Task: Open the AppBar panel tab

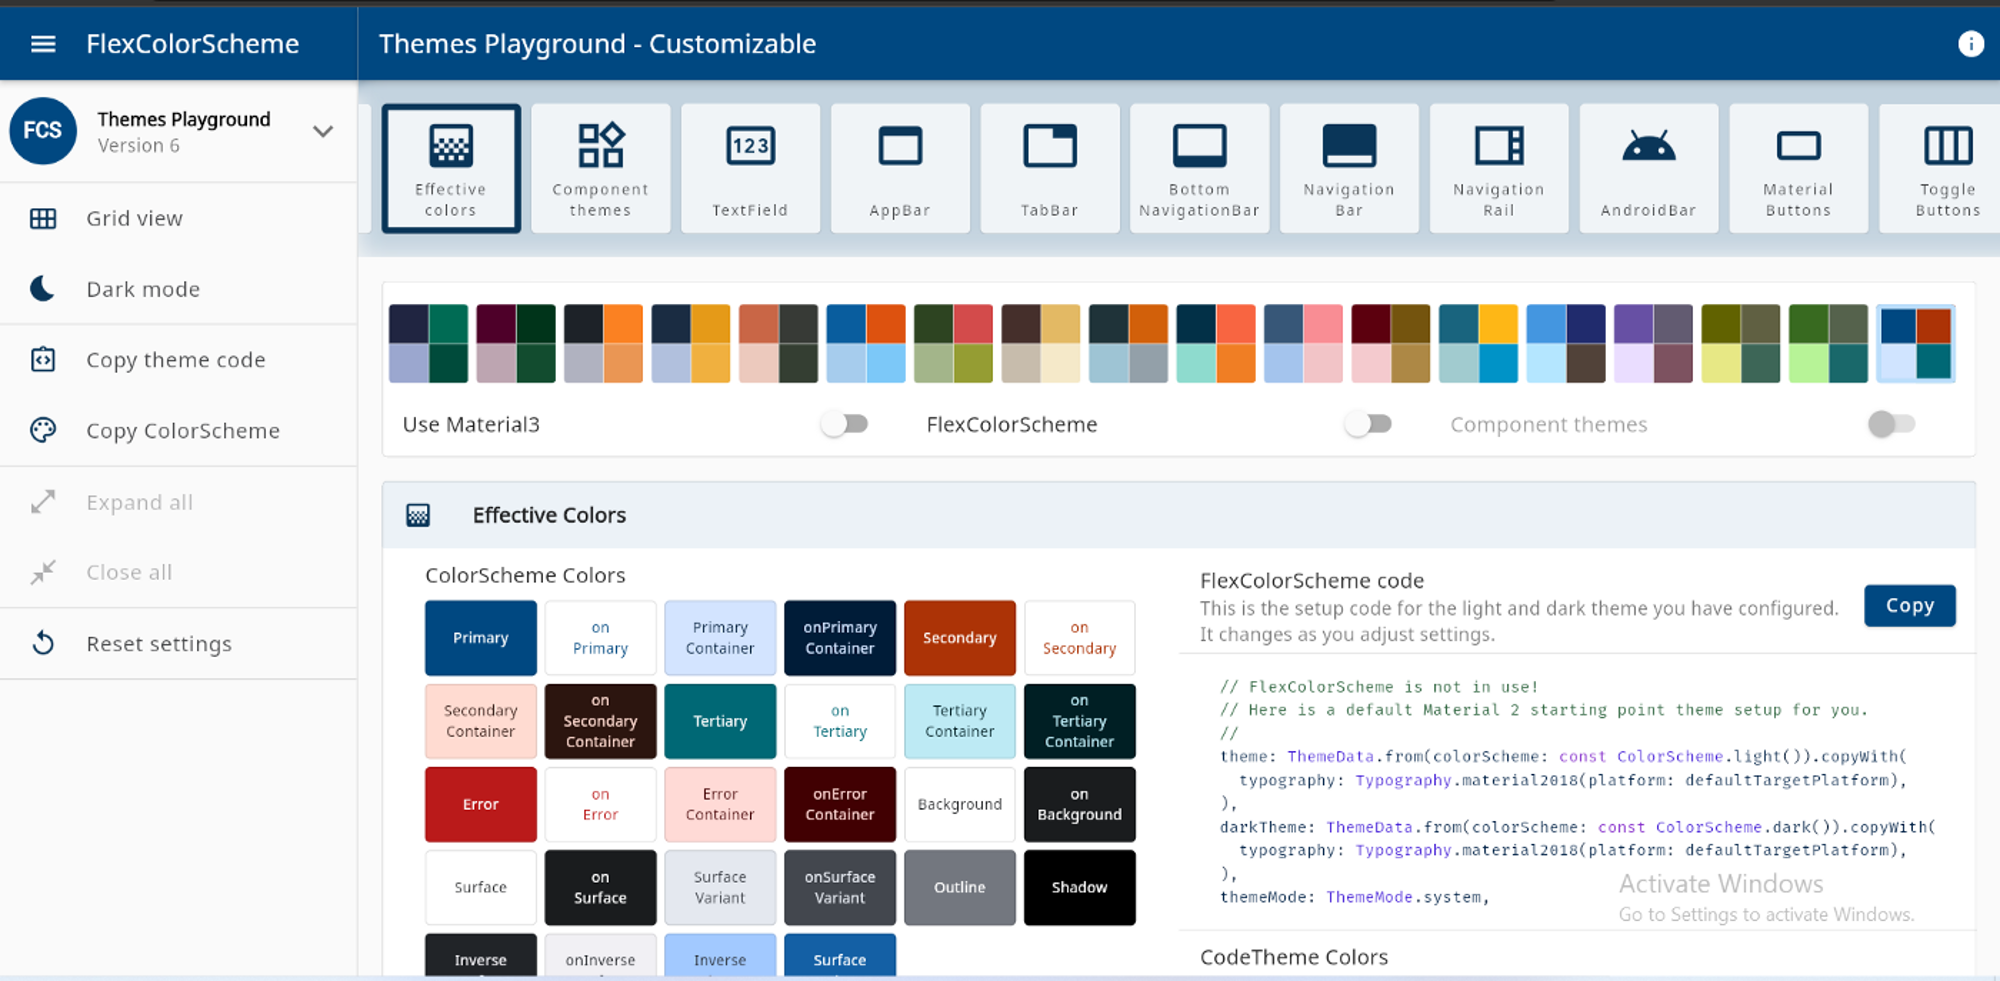Action: (900, 169)
